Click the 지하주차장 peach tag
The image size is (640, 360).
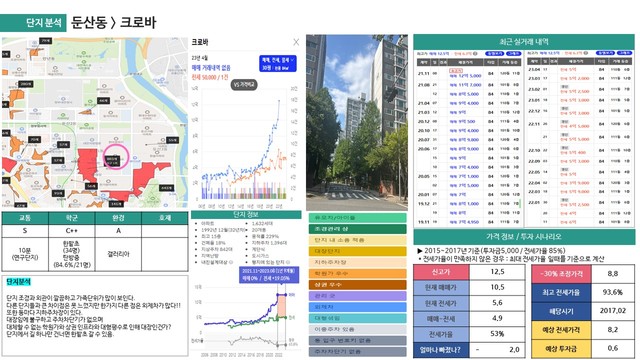358,262
